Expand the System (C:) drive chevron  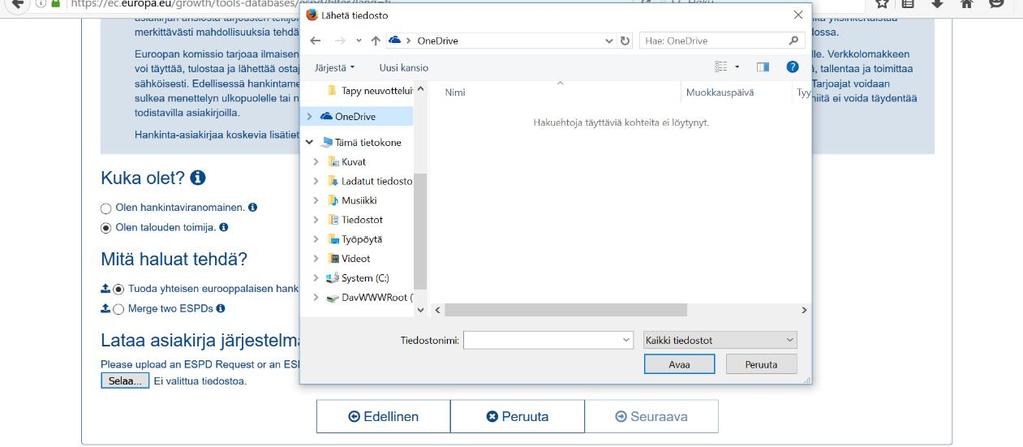click(316, 278)
